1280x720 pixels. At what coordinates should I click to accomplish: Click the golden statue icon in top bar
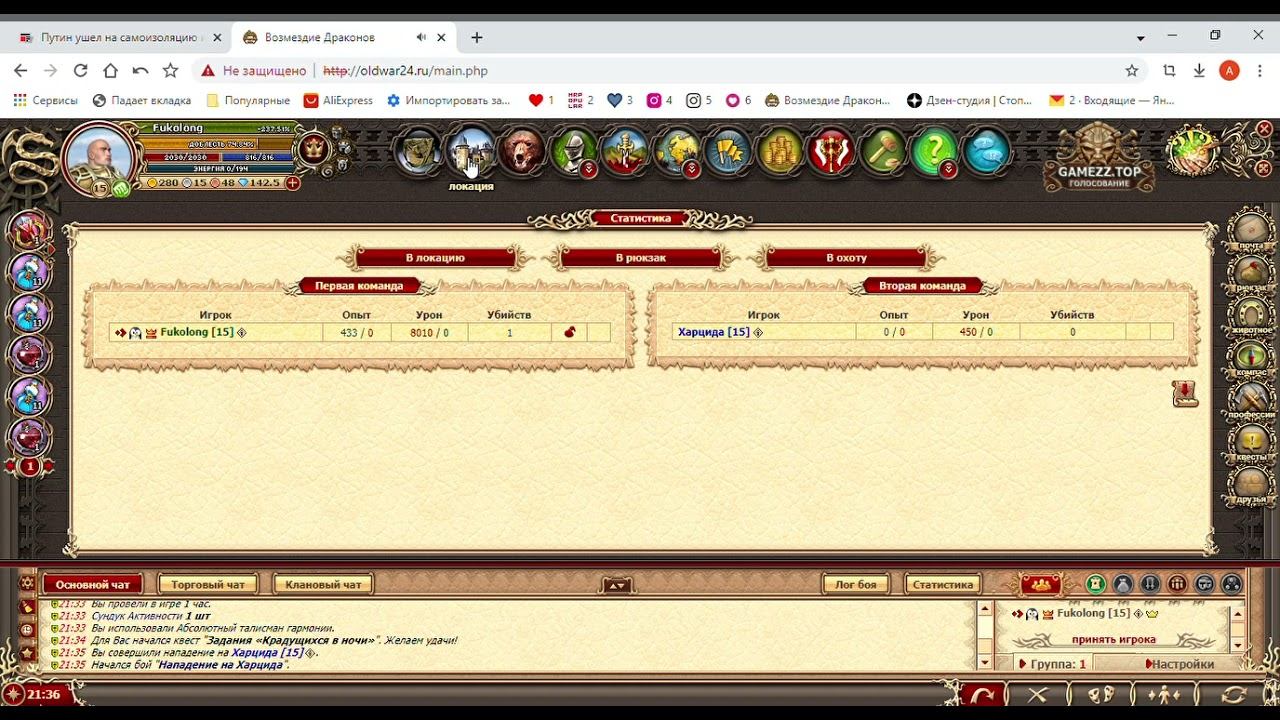click(x=625, y=152)
